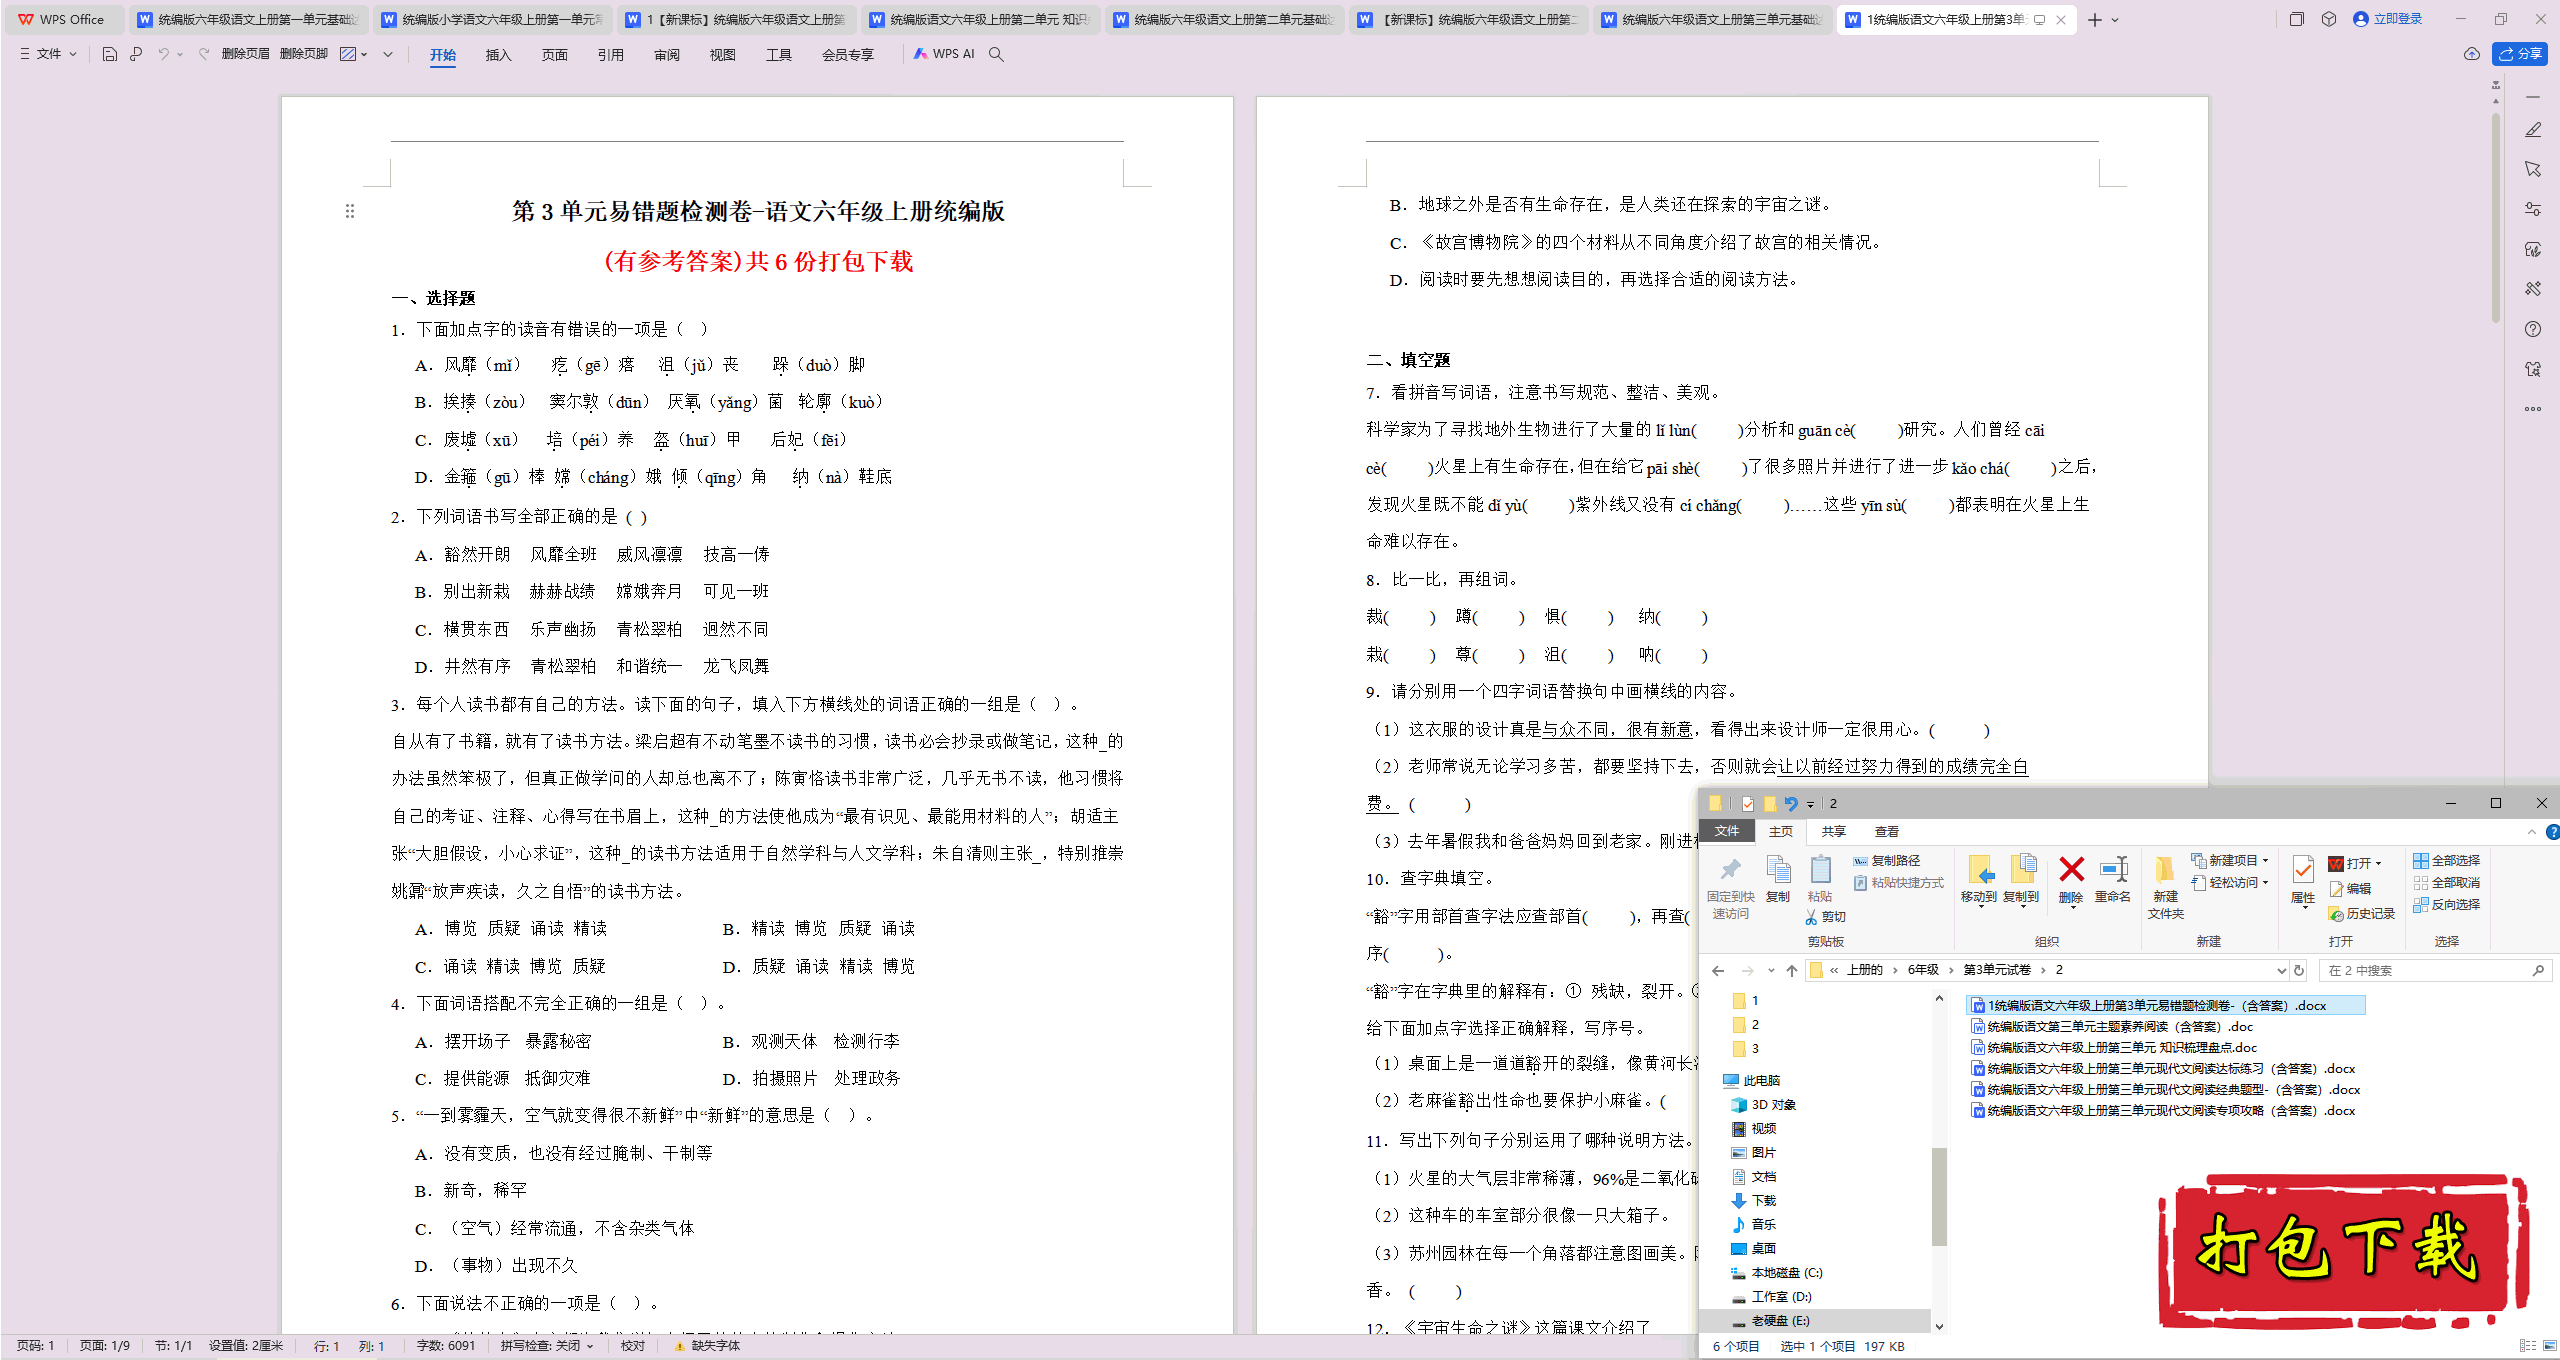Click the Explorer navigation pane scrollbar
This screenshot has width=2560, height=1360.
tap(1939, 1195)
